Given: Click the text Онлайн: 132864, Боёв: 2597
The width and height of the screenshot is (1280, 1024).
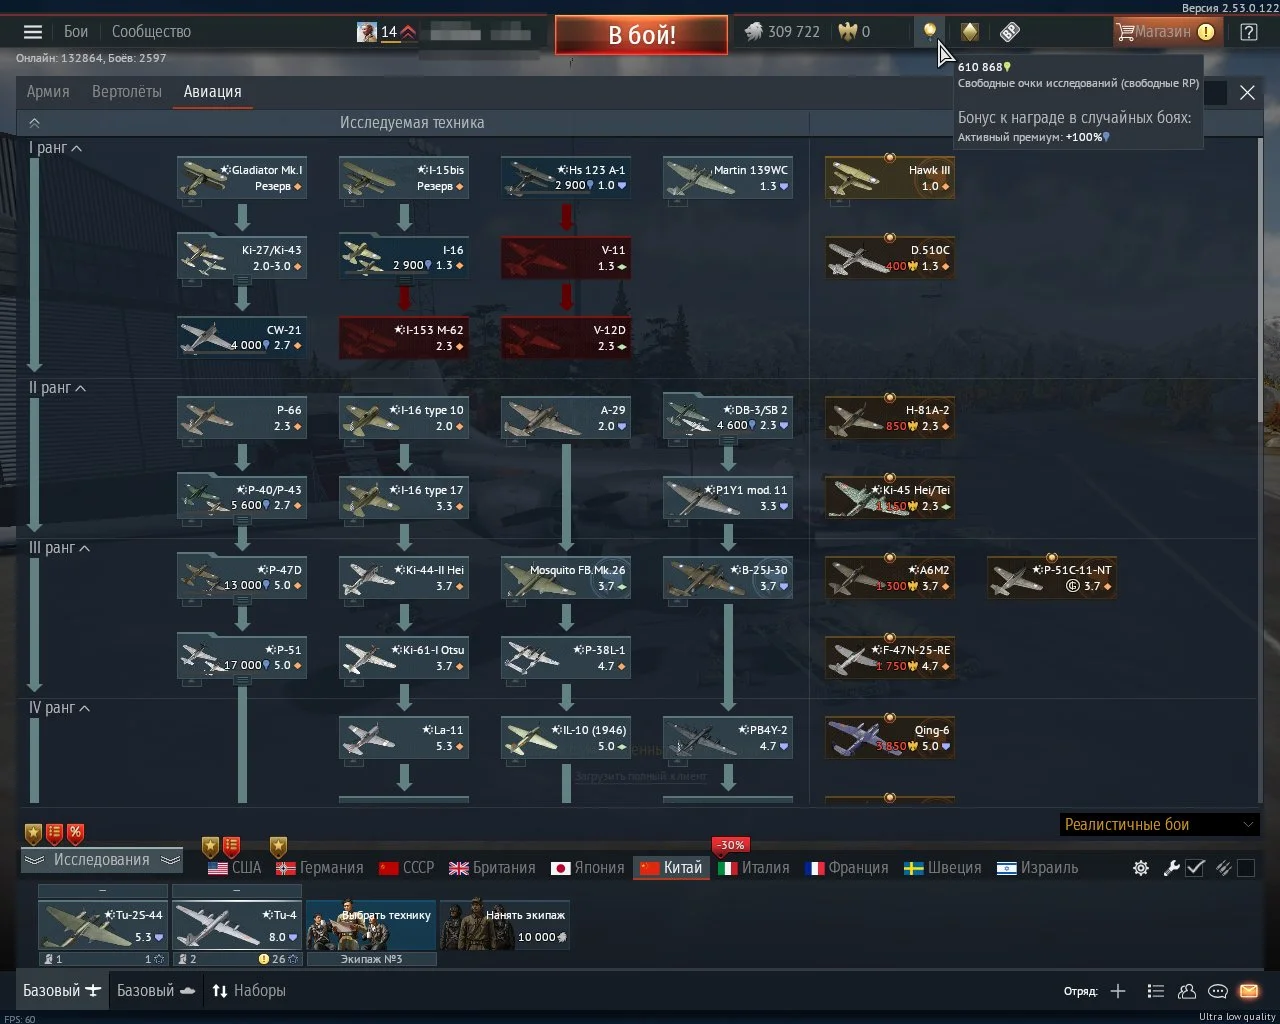Looking at the screenshot, I should 91,58.
